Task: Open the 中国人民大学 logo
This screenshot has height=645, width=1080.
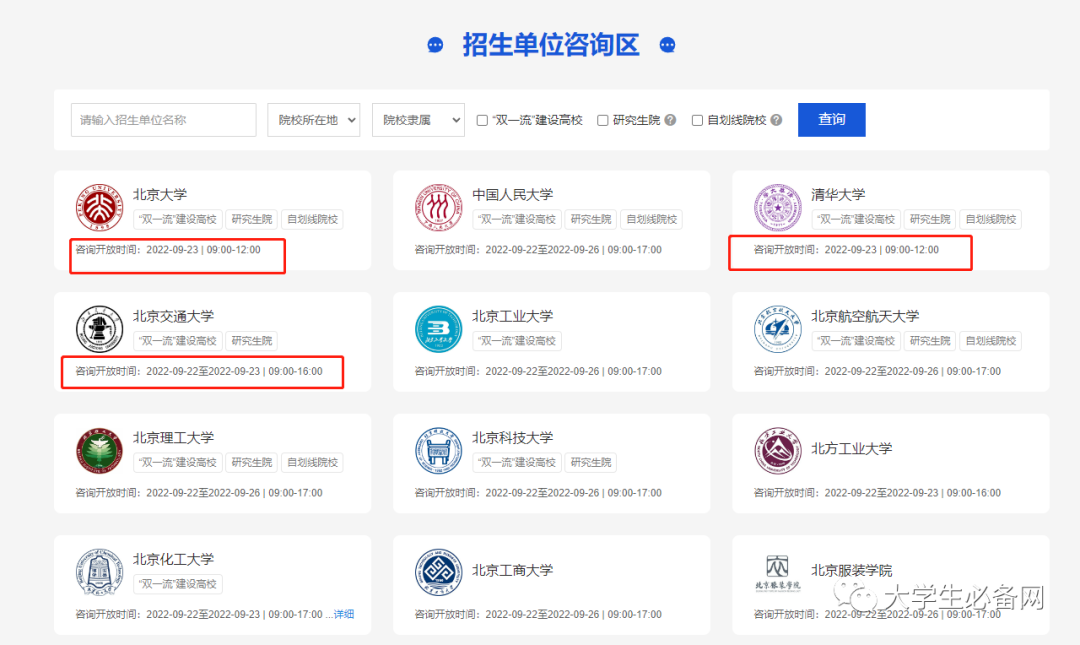Action: (x=439, y=207)
